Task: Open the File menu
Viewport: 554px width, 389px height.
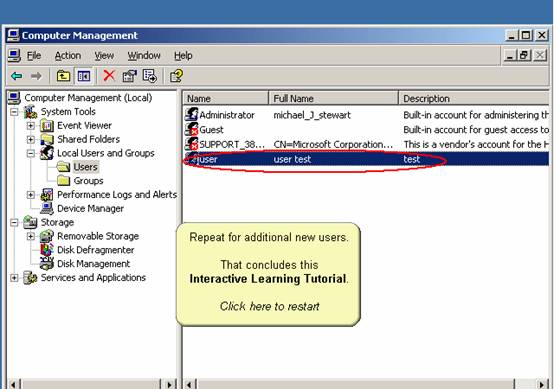Action: [x=34, y=56]
